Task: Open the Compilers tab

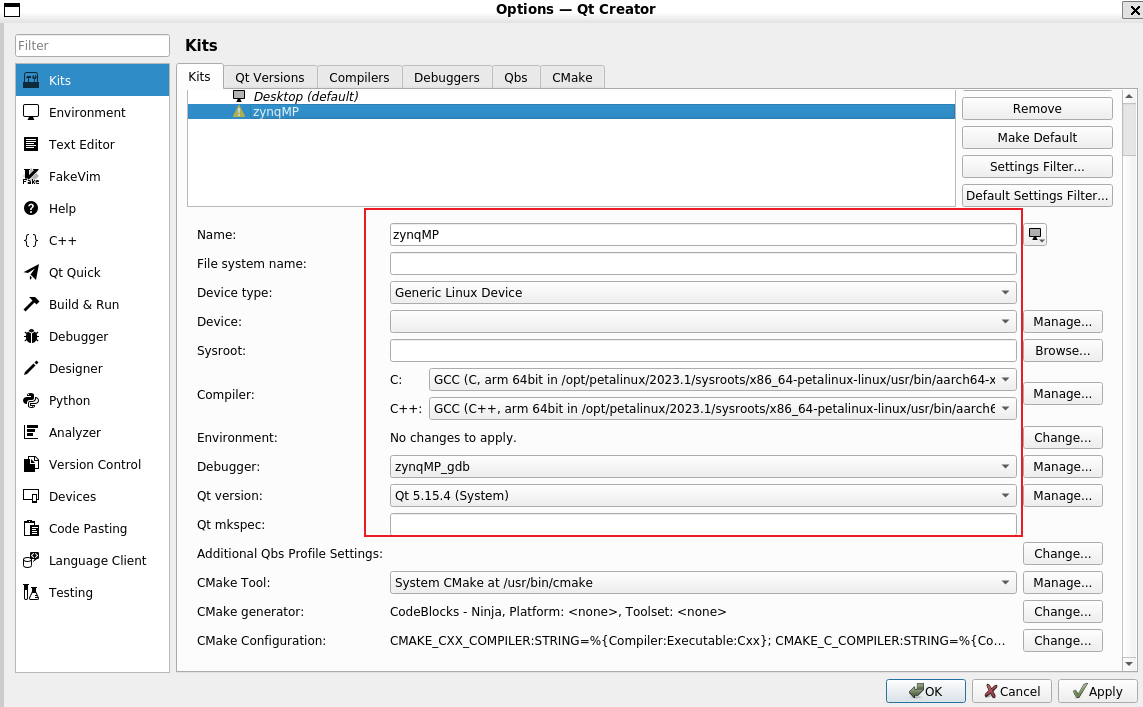Action: [x=359, y=77]
